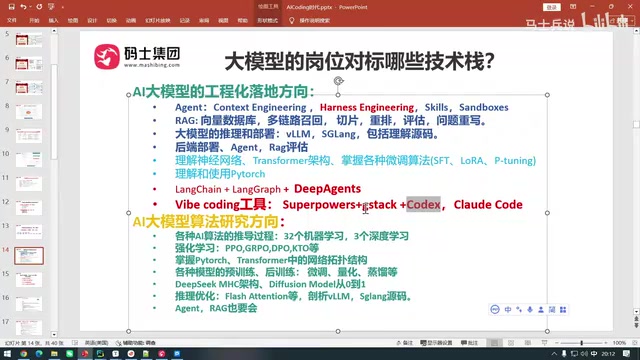Switch to Reading view
This screenshot has width=640, height=360.
(528, 343)
